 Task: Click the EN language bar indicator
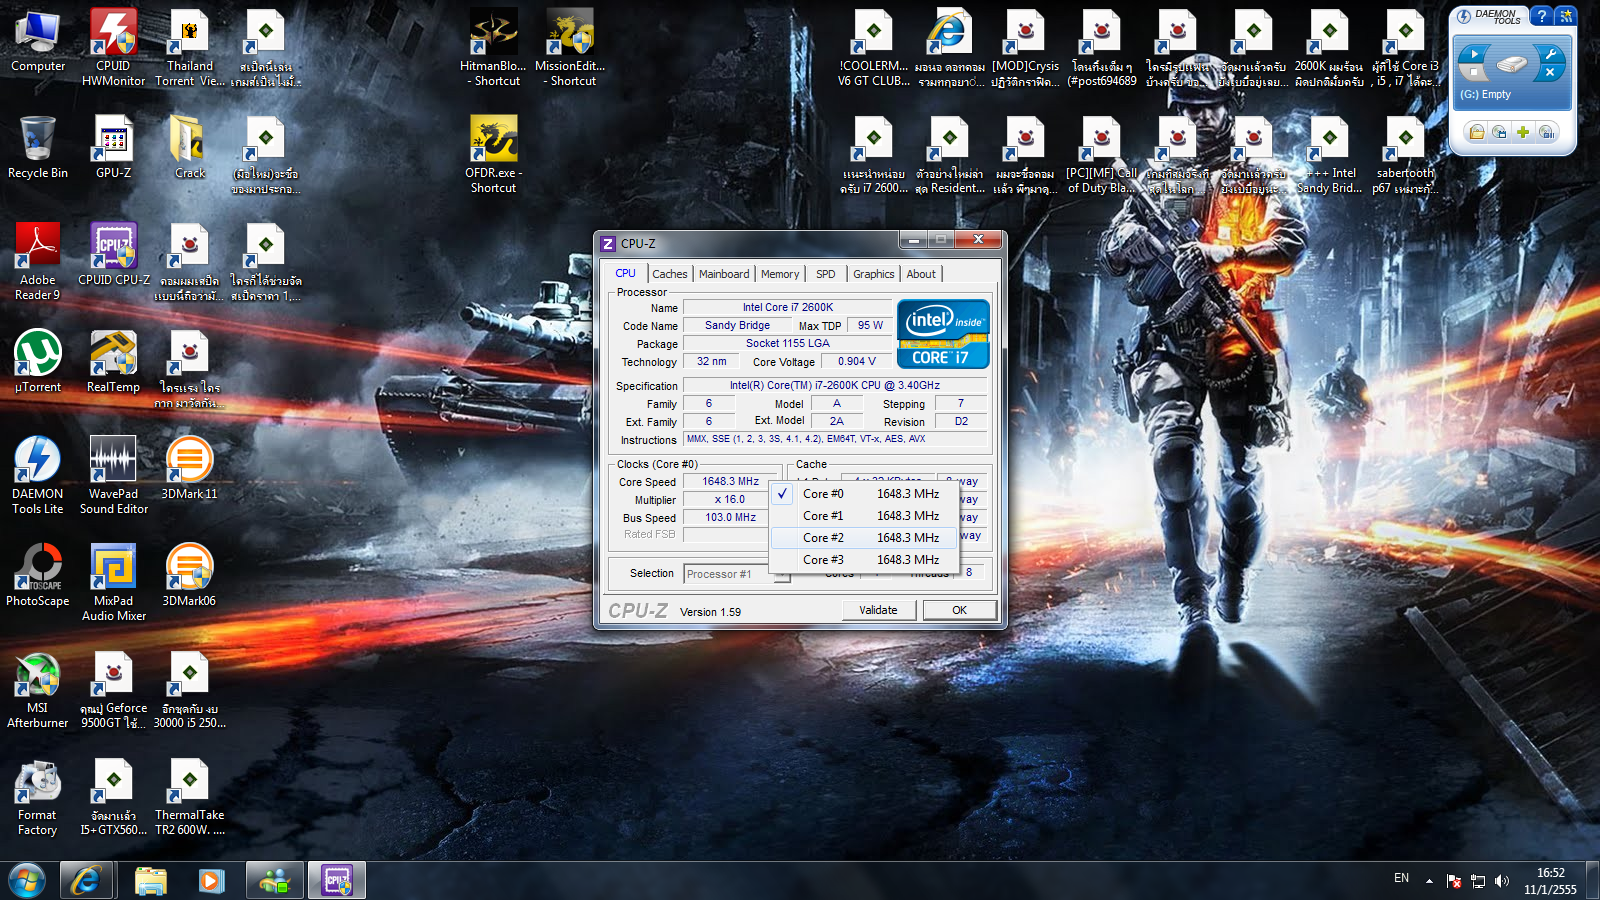click(x=1401, y=879)
